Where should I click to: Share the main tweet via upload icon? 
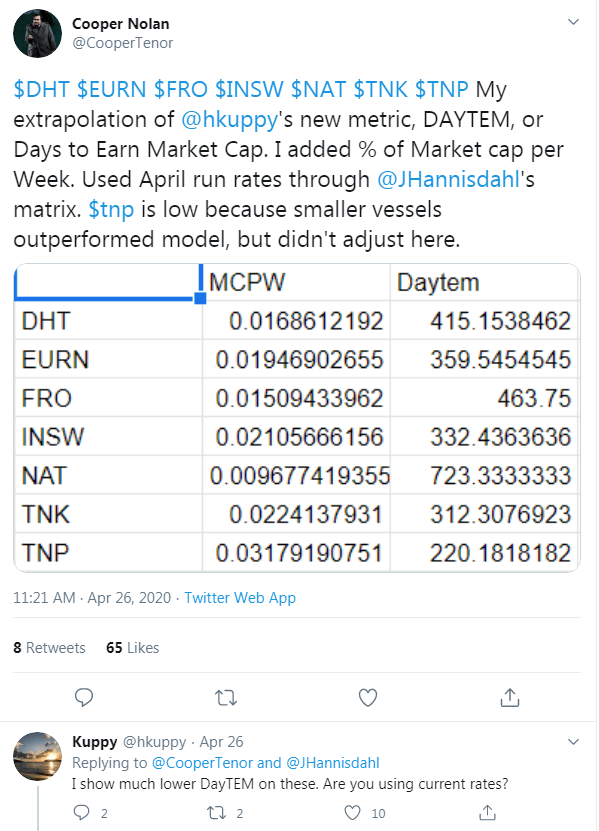(x=509, y=697)
